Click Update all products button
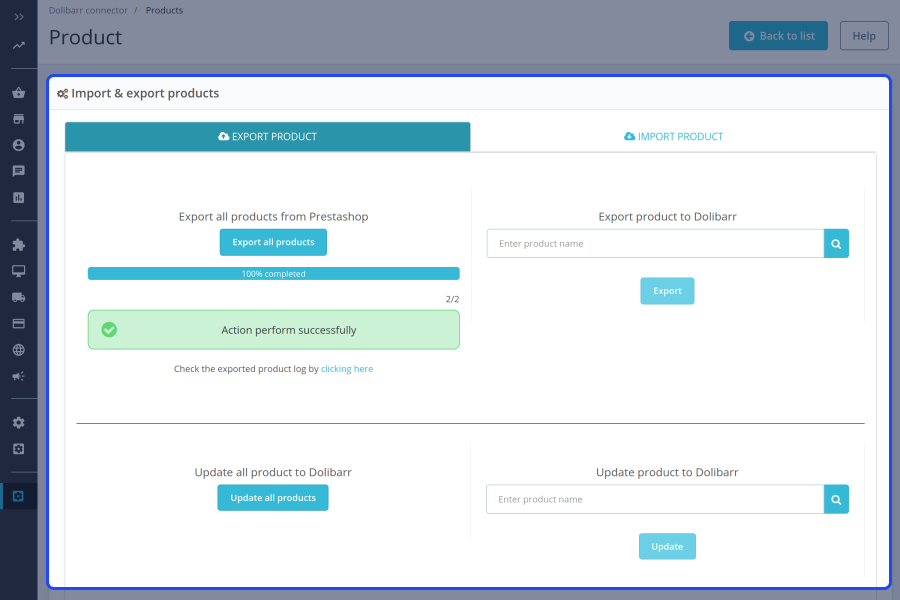900x600 pixels. click(273, 498)
